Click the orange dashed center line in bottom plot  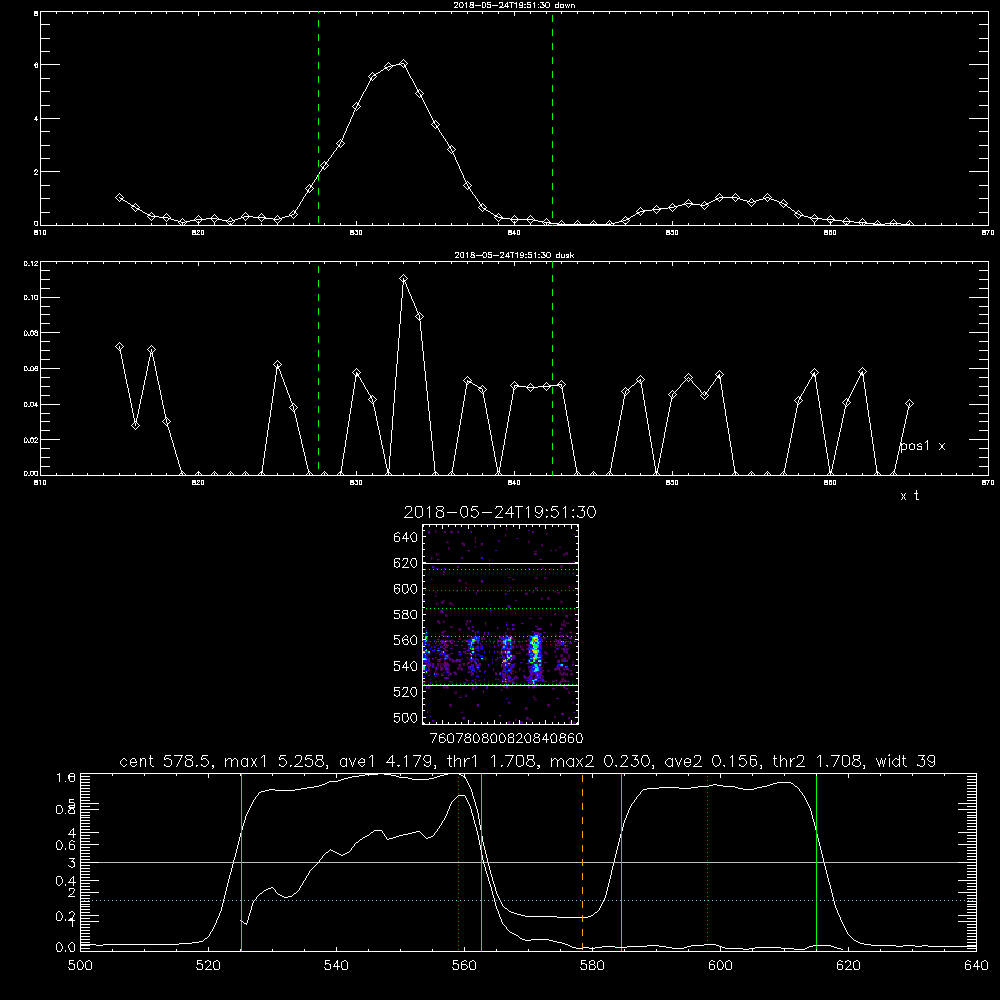click(582, 861)
